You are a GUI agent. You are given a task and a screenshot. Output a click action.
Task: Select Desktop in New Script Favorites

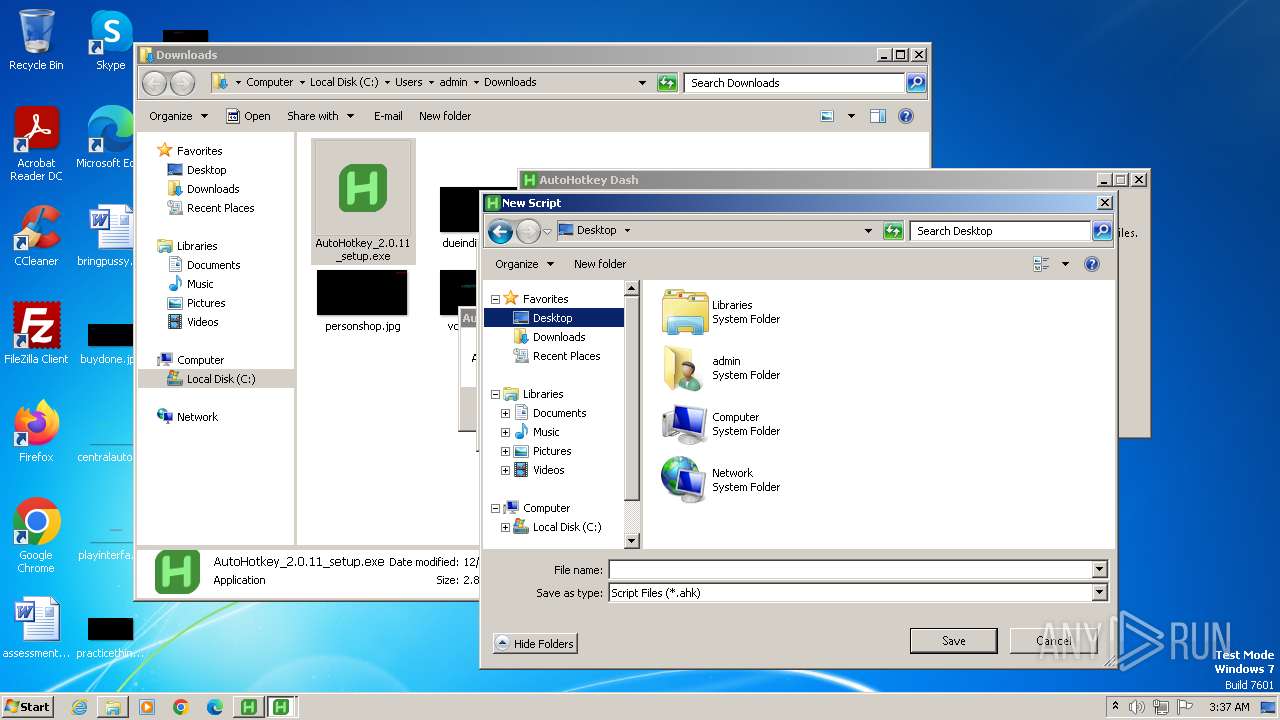coord(553,318)
